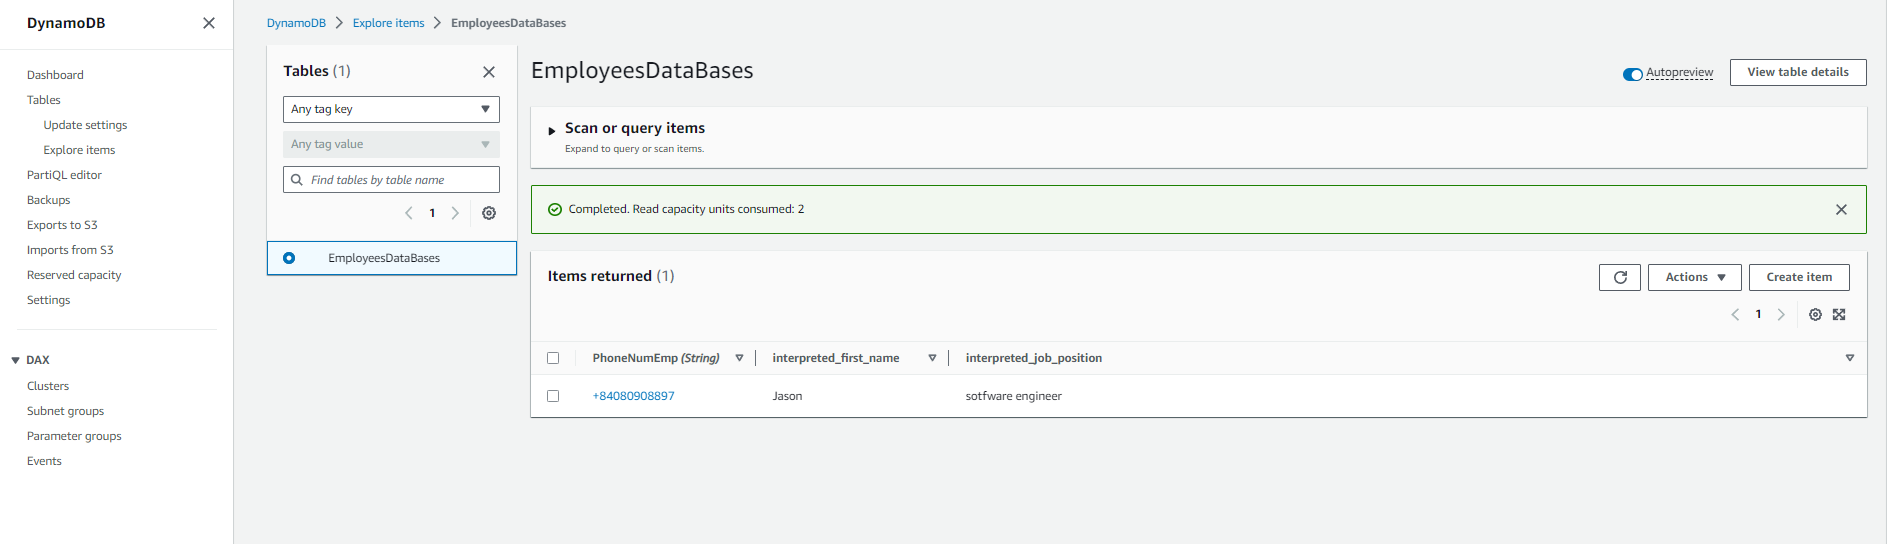The height and width of the screenshot is (544, 1888).
Task: Open the PartiQL editor
Action: point(64,175)
